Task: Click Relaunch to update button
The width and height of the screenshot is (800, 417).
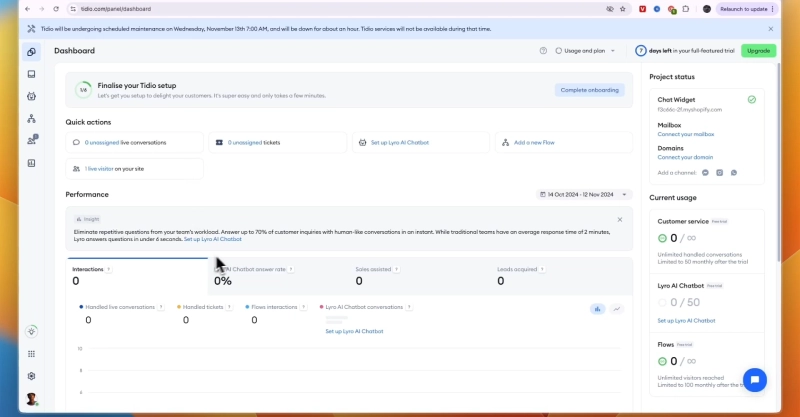Action: pyautogui.click(x=747, y=9)
